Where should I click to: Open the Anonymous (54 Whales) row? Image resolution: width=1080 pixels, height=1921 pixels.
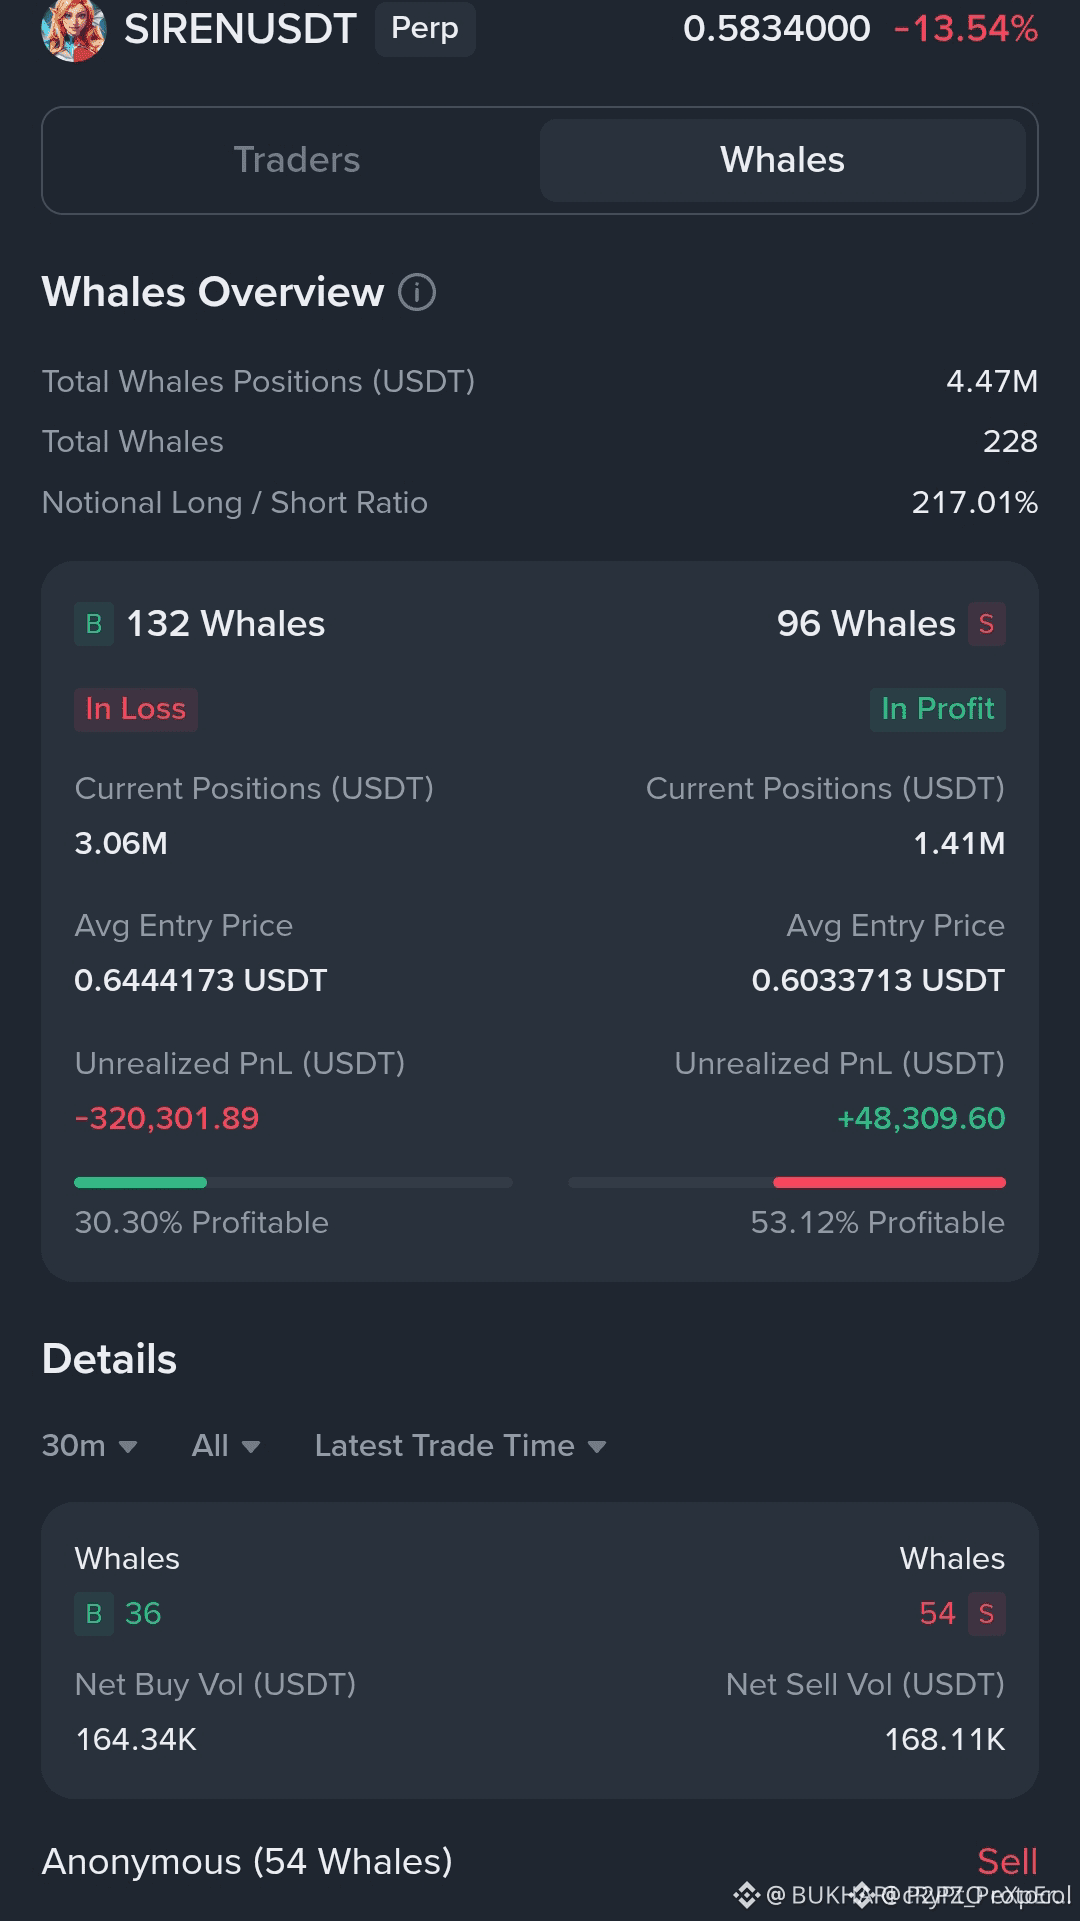click(x=540, y=1862)
